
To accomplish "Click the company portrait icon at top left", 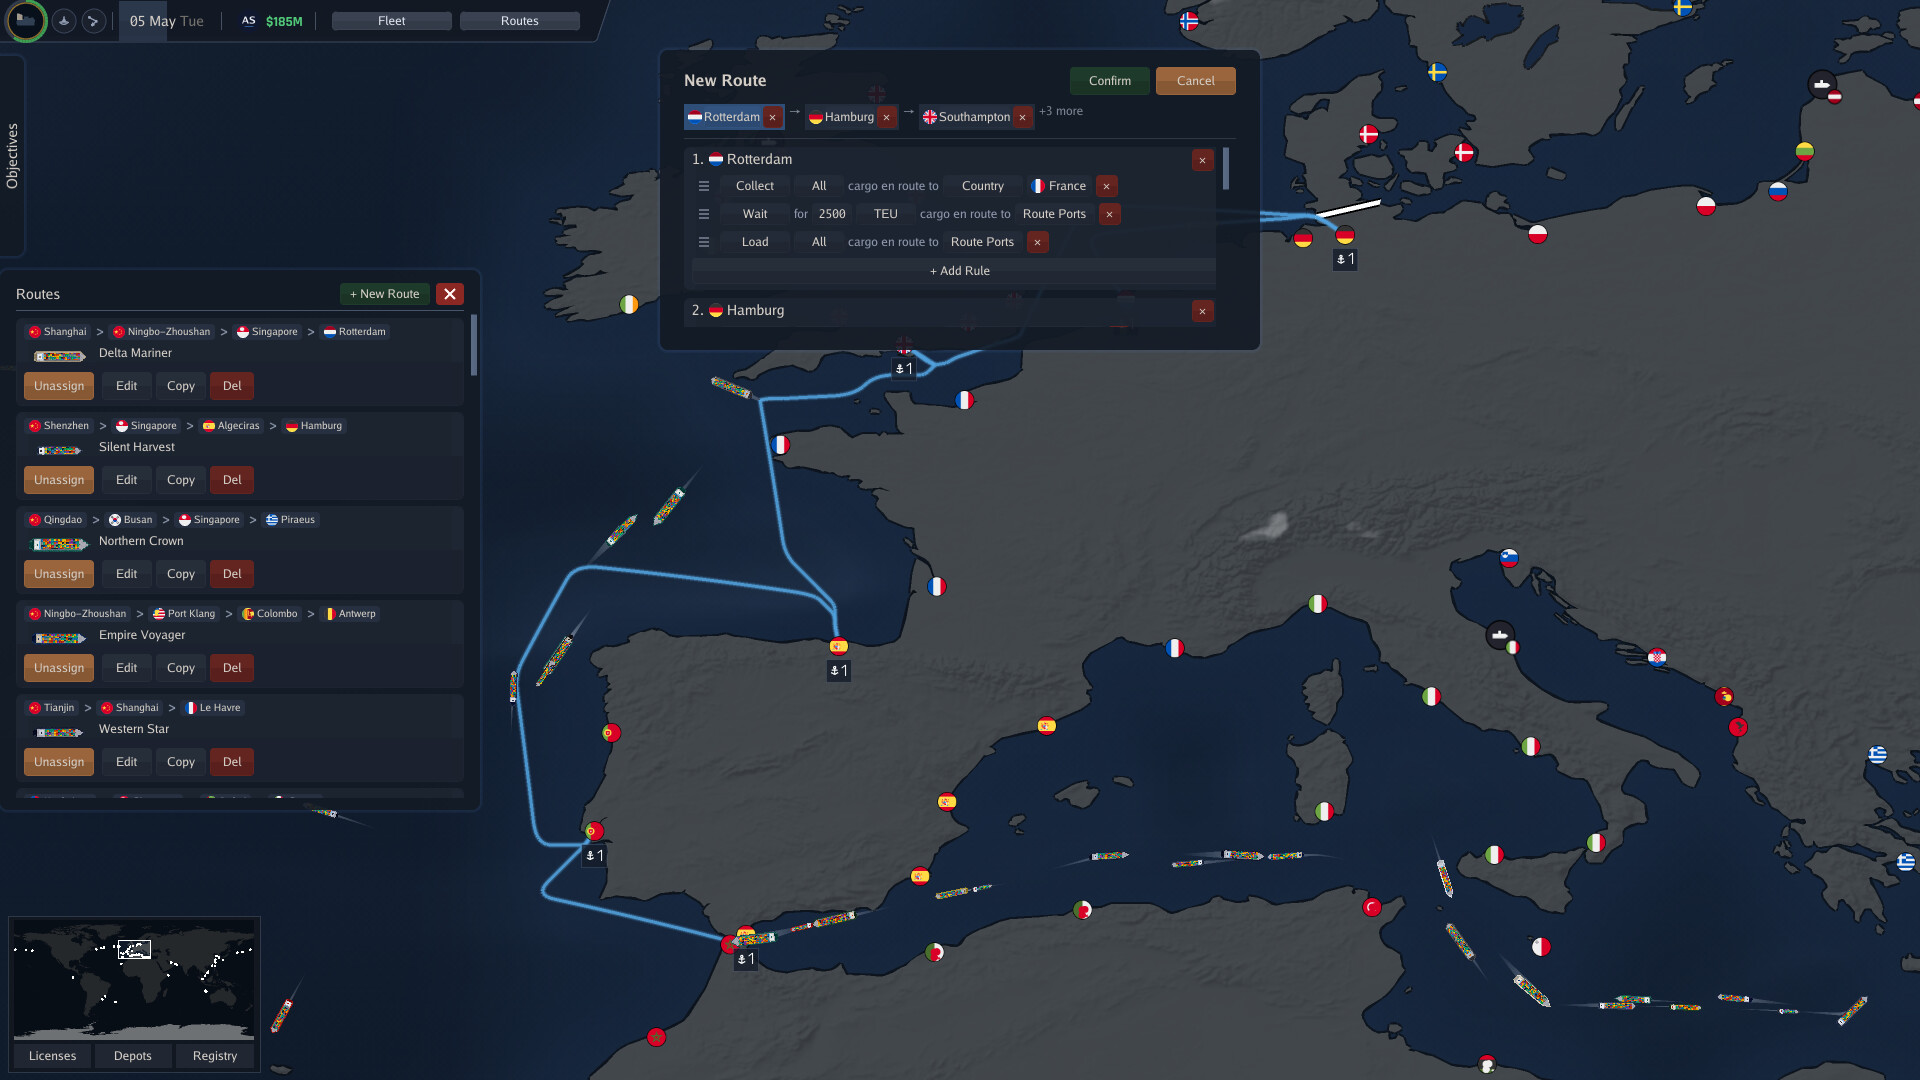I will [x=26, y=20].
